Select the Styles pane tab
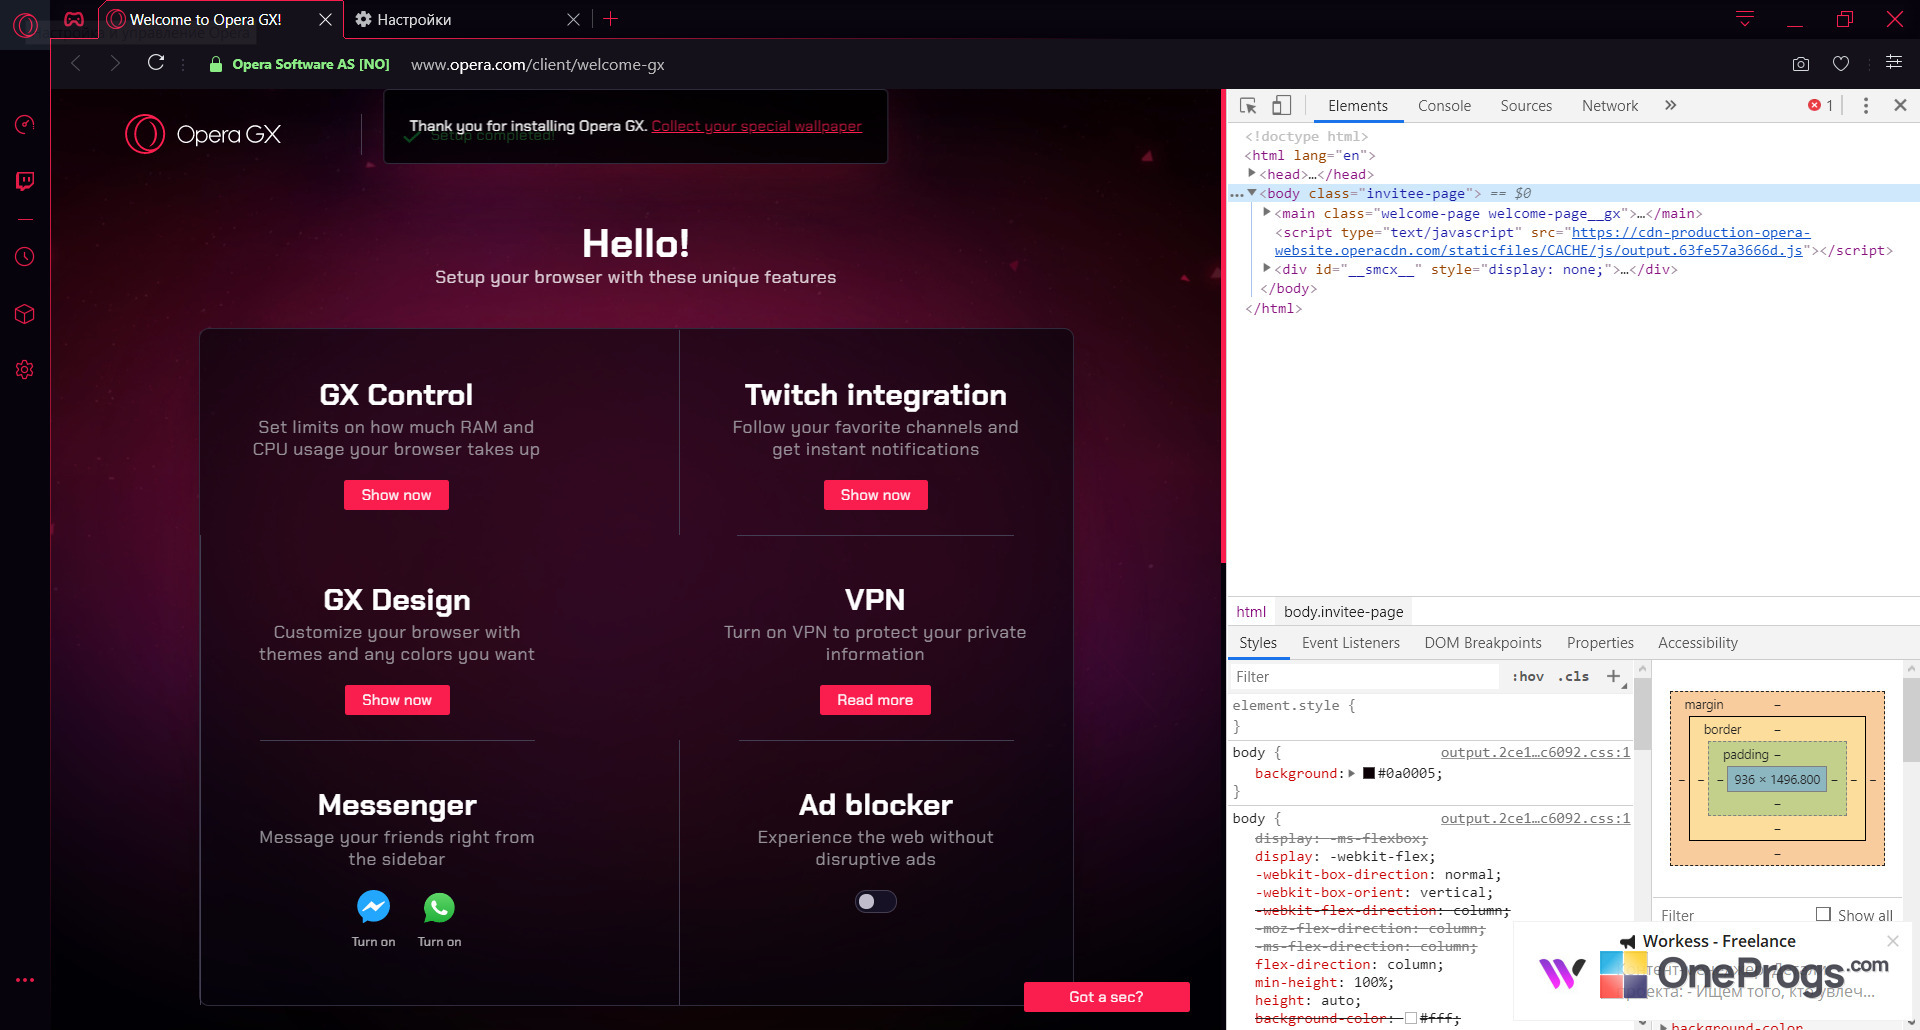1920x1030 pixels. 1258,643
